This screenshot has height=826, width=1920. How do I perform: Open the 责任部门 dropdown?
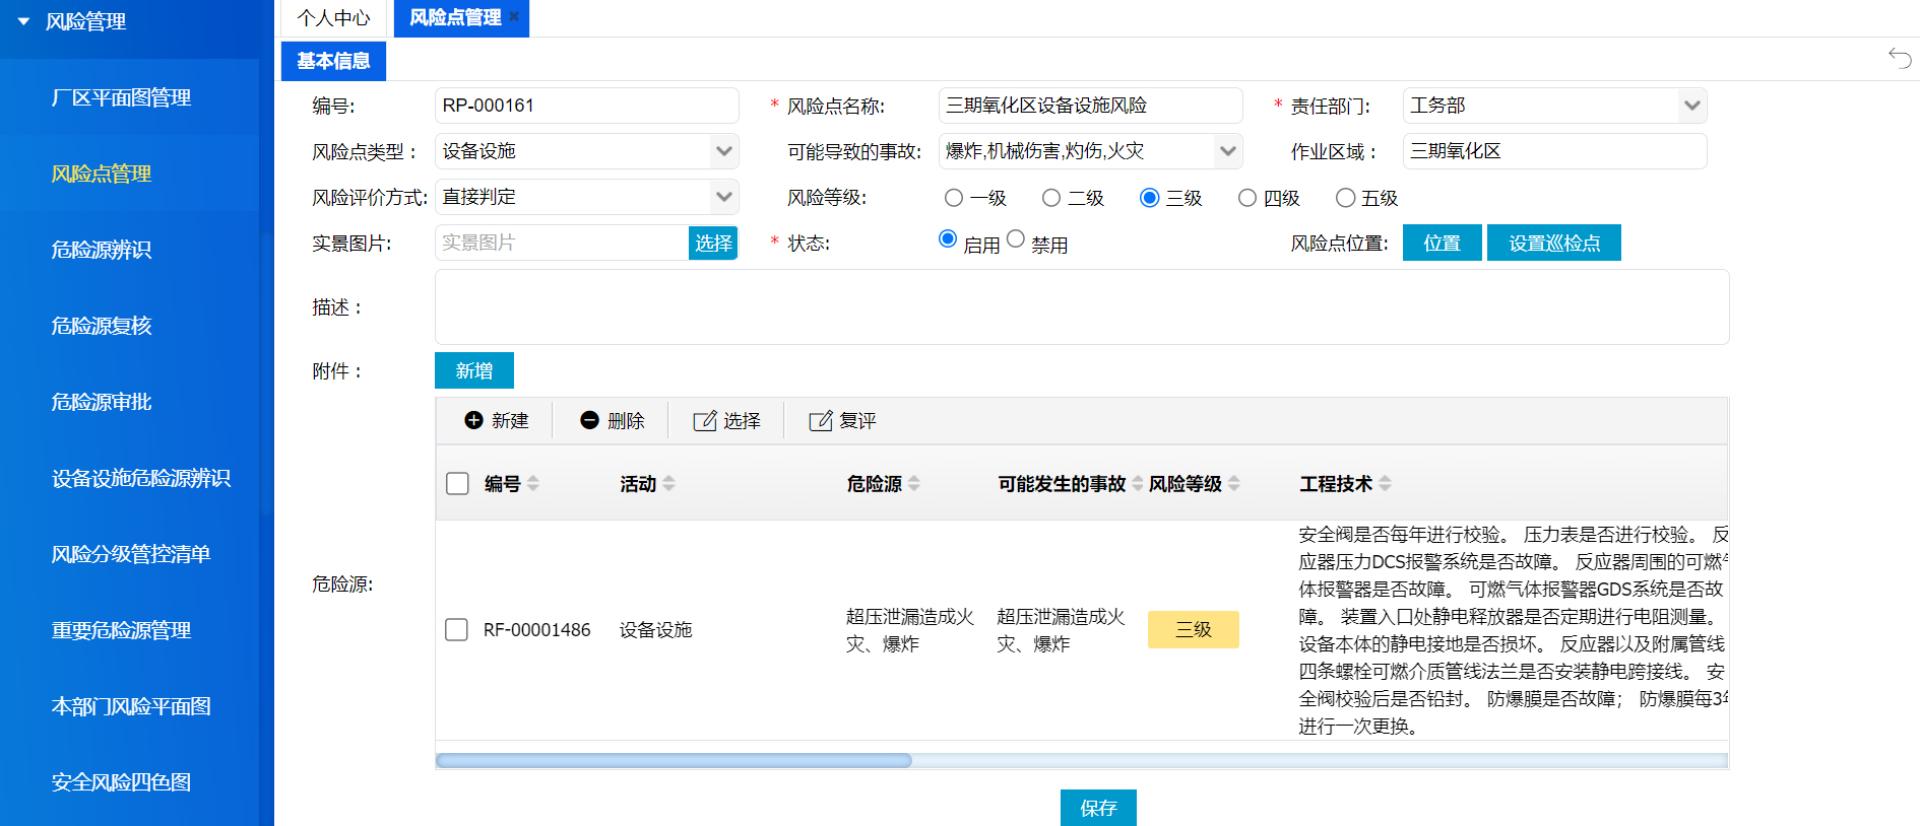(x=1691, y=105)
